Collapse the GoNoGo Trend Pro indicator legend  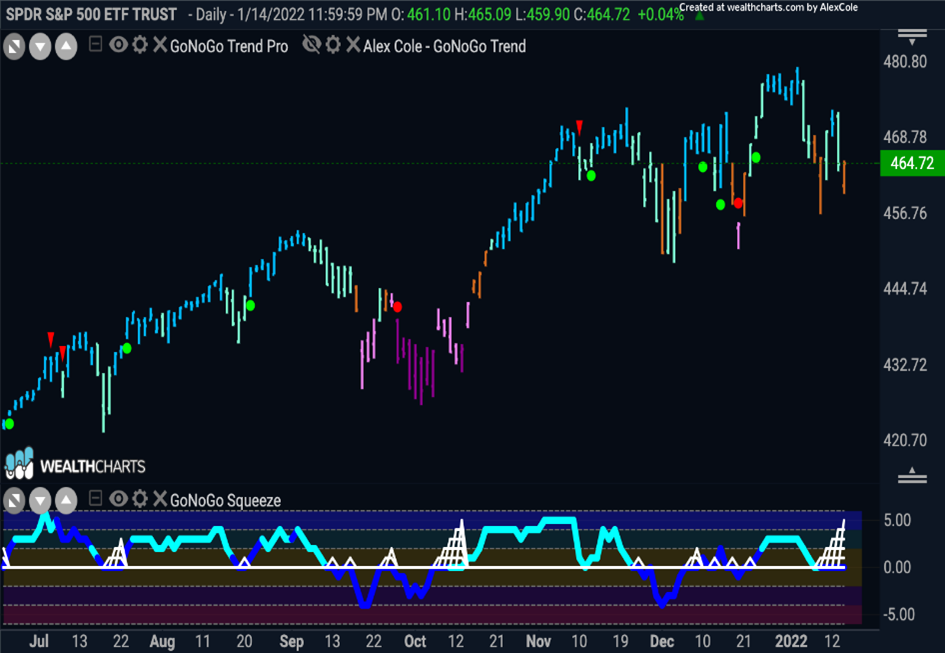[x=95, y=44]
